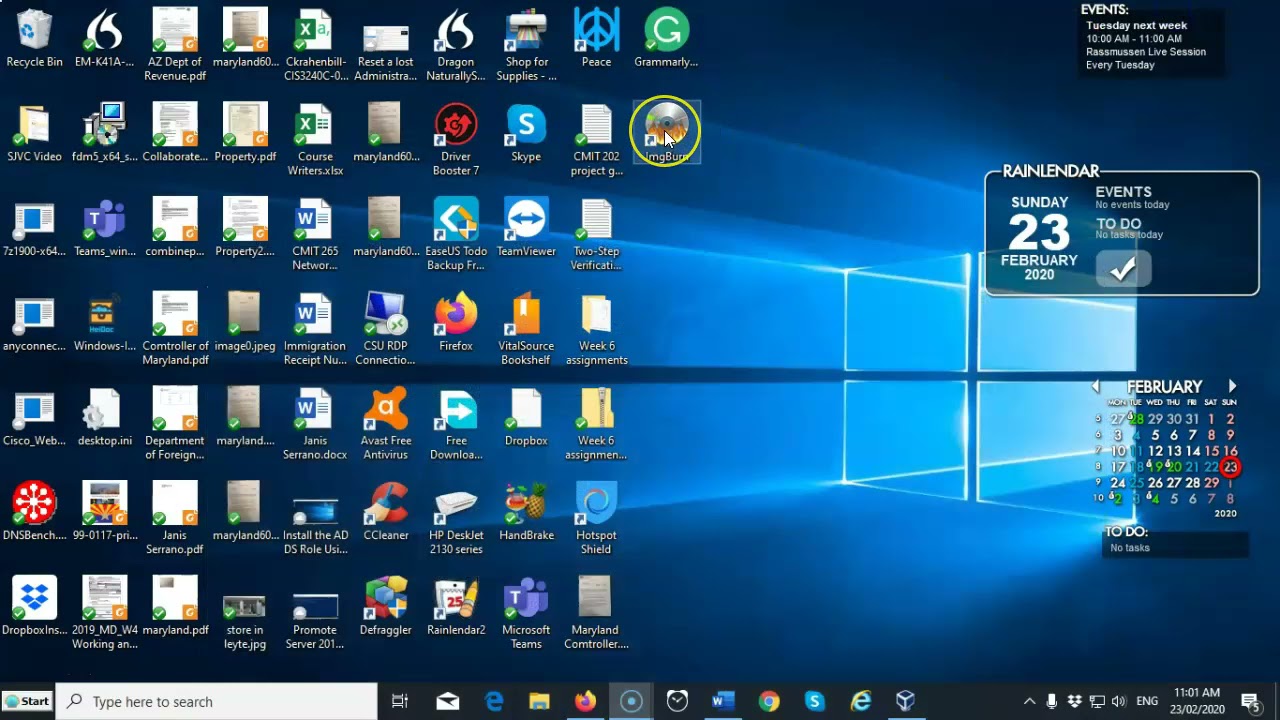
Task: Open Hotspot Shield desktop shortcut
Action: click(x=596, y=518)
